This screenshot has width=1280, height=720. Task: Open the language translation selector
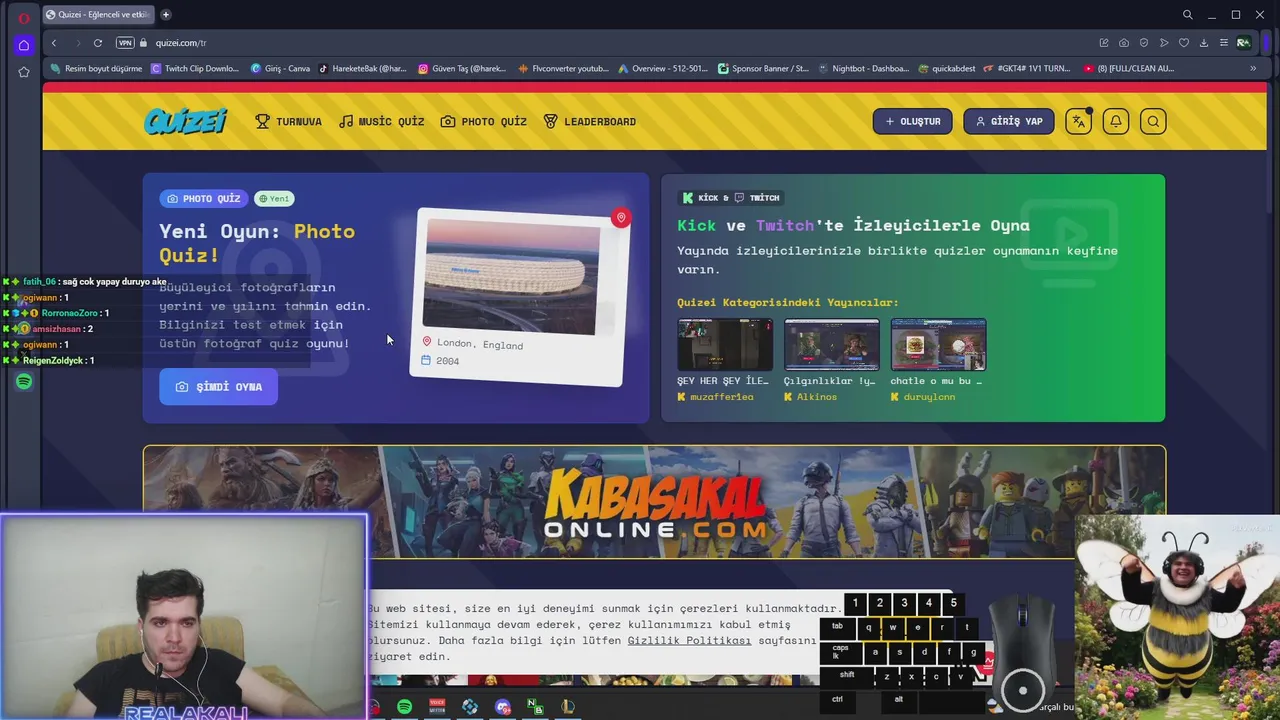[1078, 121]
